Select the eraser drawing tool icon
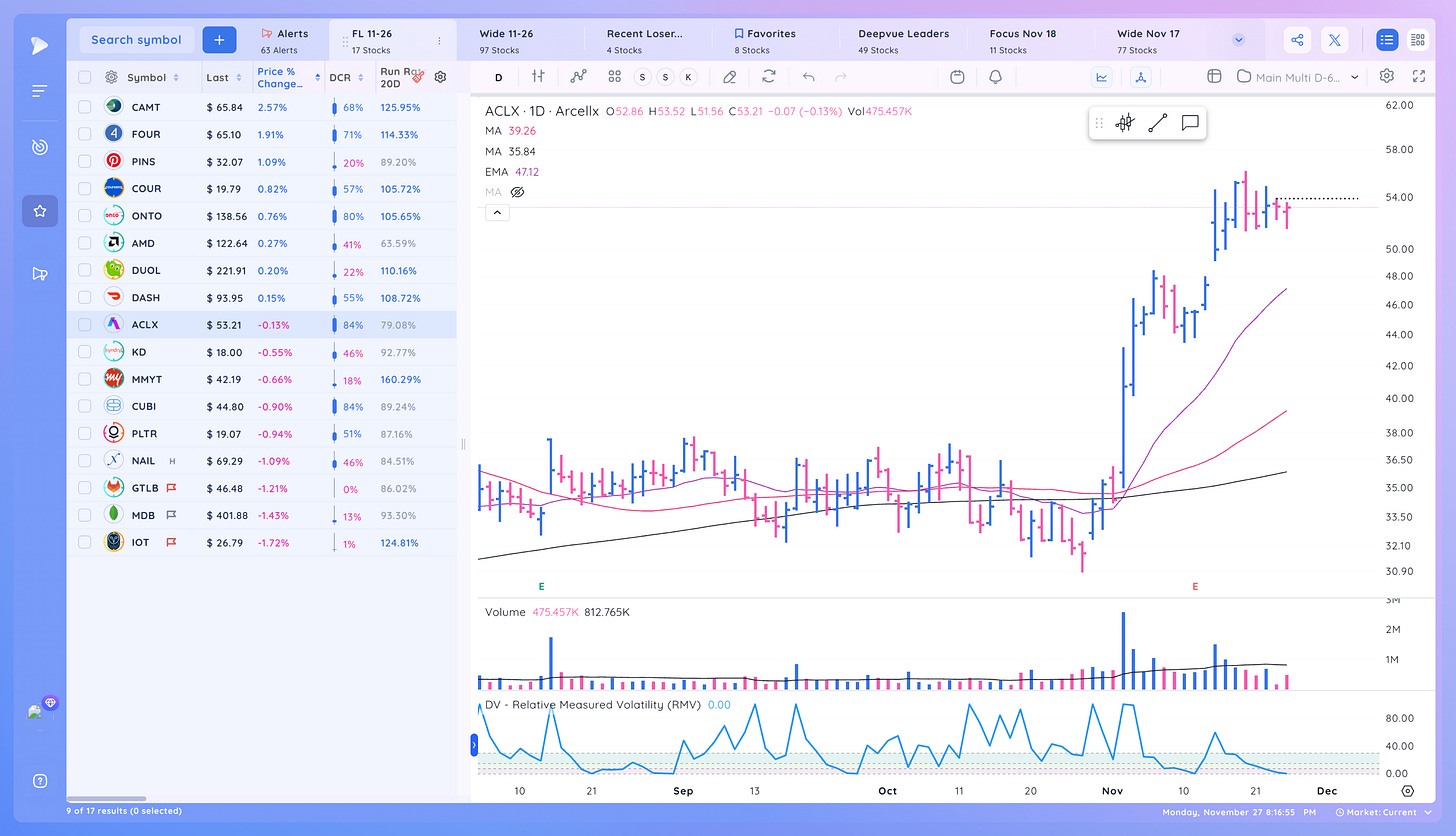This screenshot has height=836, width=1456. coord(730,76)
